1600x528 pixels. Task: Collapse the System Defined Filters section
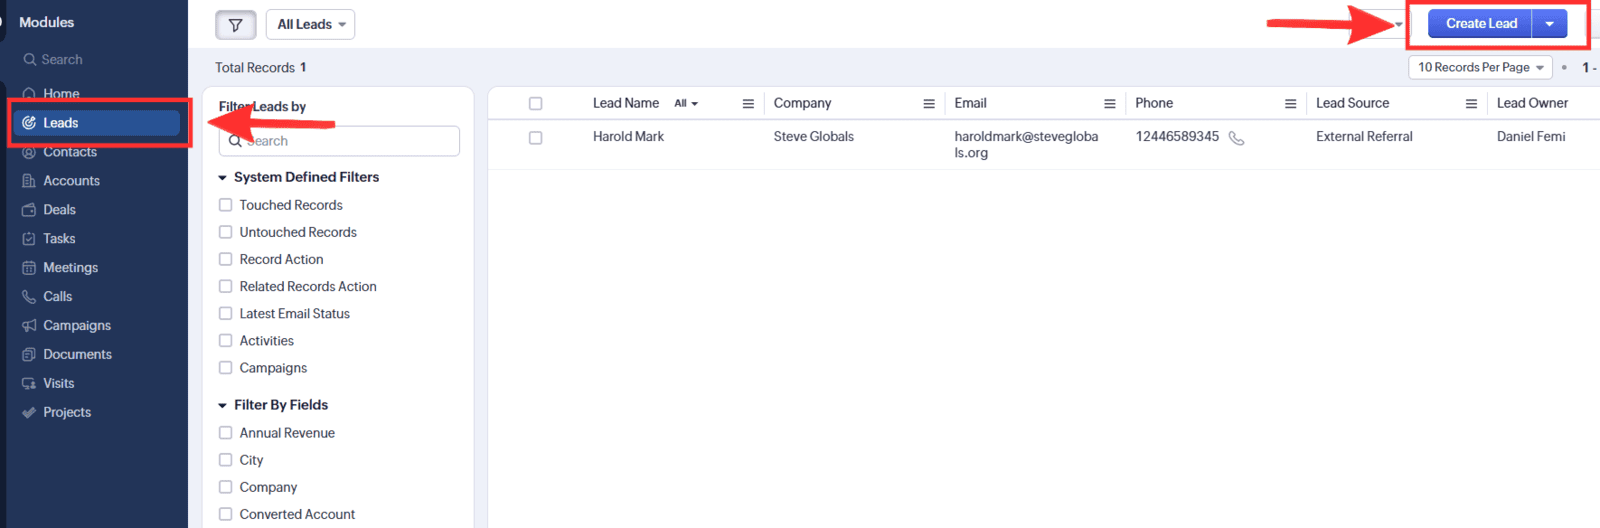click(x=223, y=178)
